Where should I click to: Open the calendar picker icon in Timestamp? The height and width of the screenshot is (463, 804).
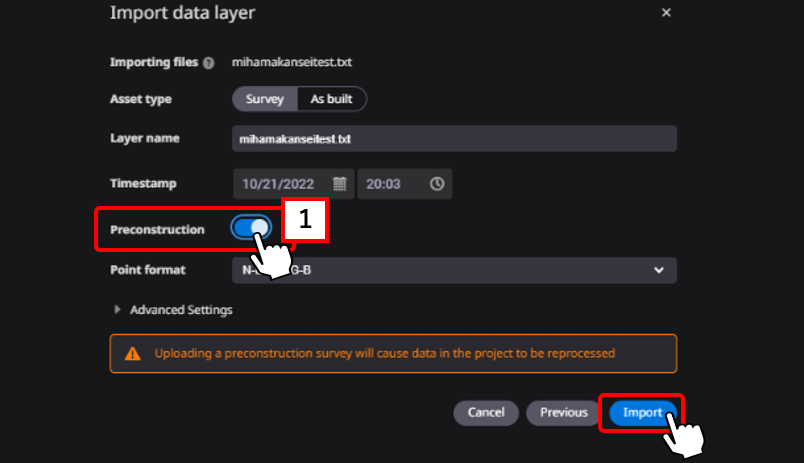click(340, 184)
